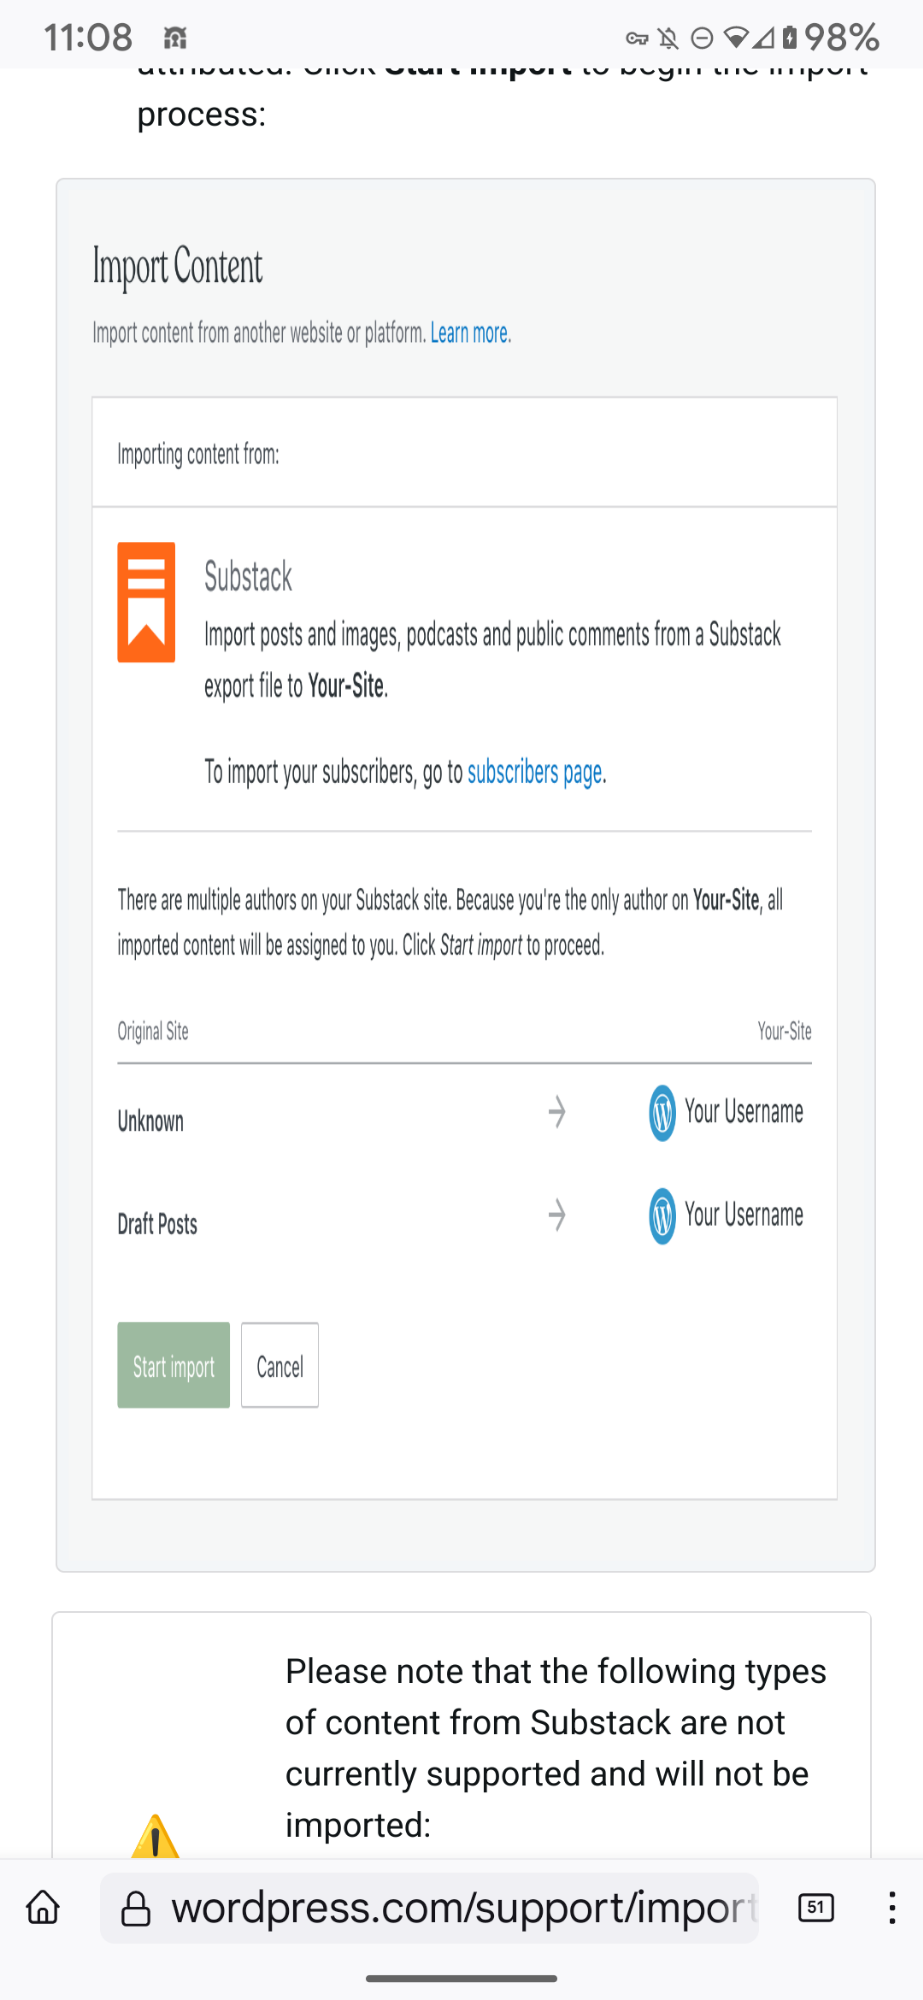
Task: Tap the yellow warning triangle icon
Action: (155, 1838)
